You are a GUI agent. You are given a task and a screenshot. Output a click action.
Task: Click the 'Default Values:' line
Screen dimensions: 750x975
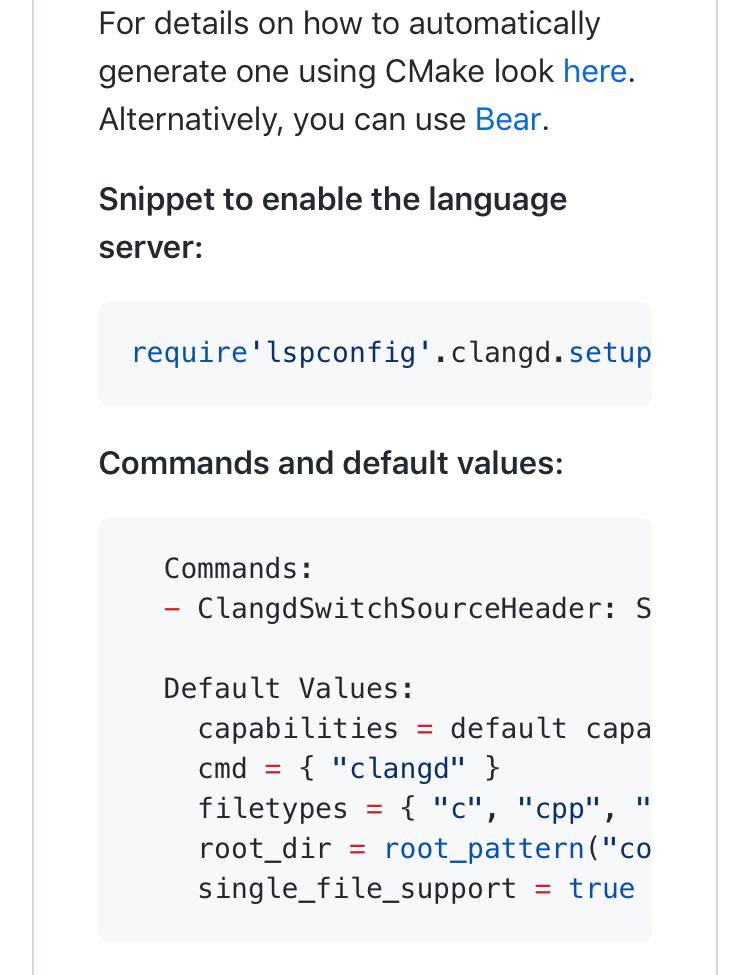(x=288, y=689)
